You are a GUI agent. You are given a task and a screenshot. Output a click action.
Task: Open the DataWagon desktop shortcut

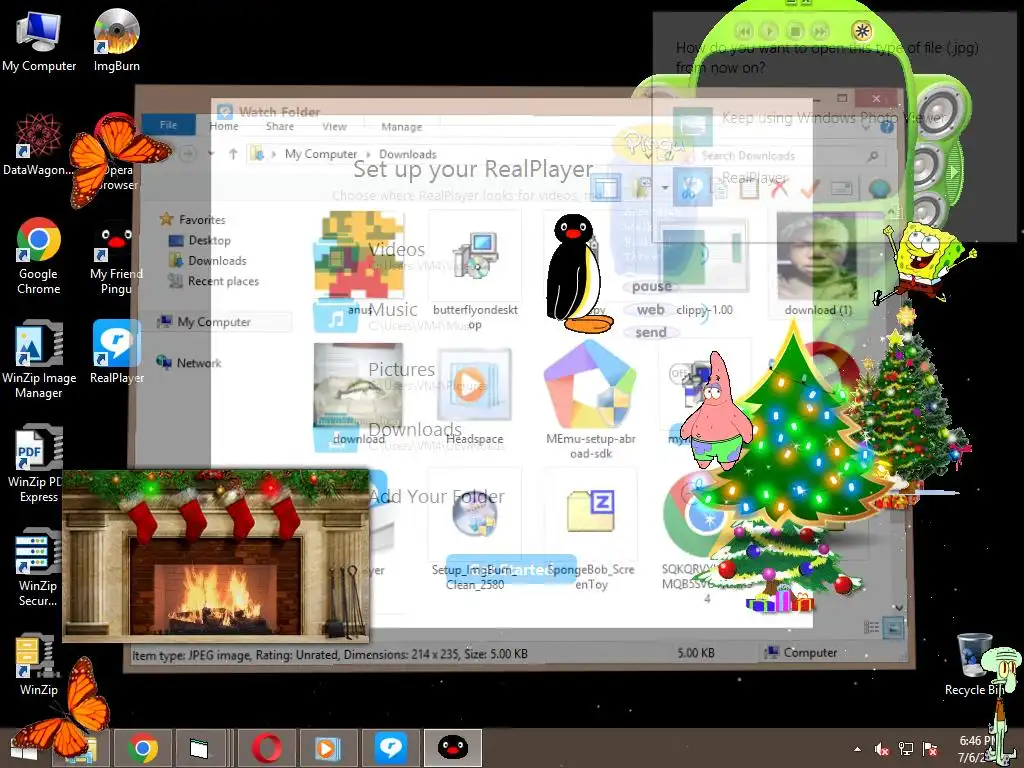pyautogui.click(x=39, y=145)
